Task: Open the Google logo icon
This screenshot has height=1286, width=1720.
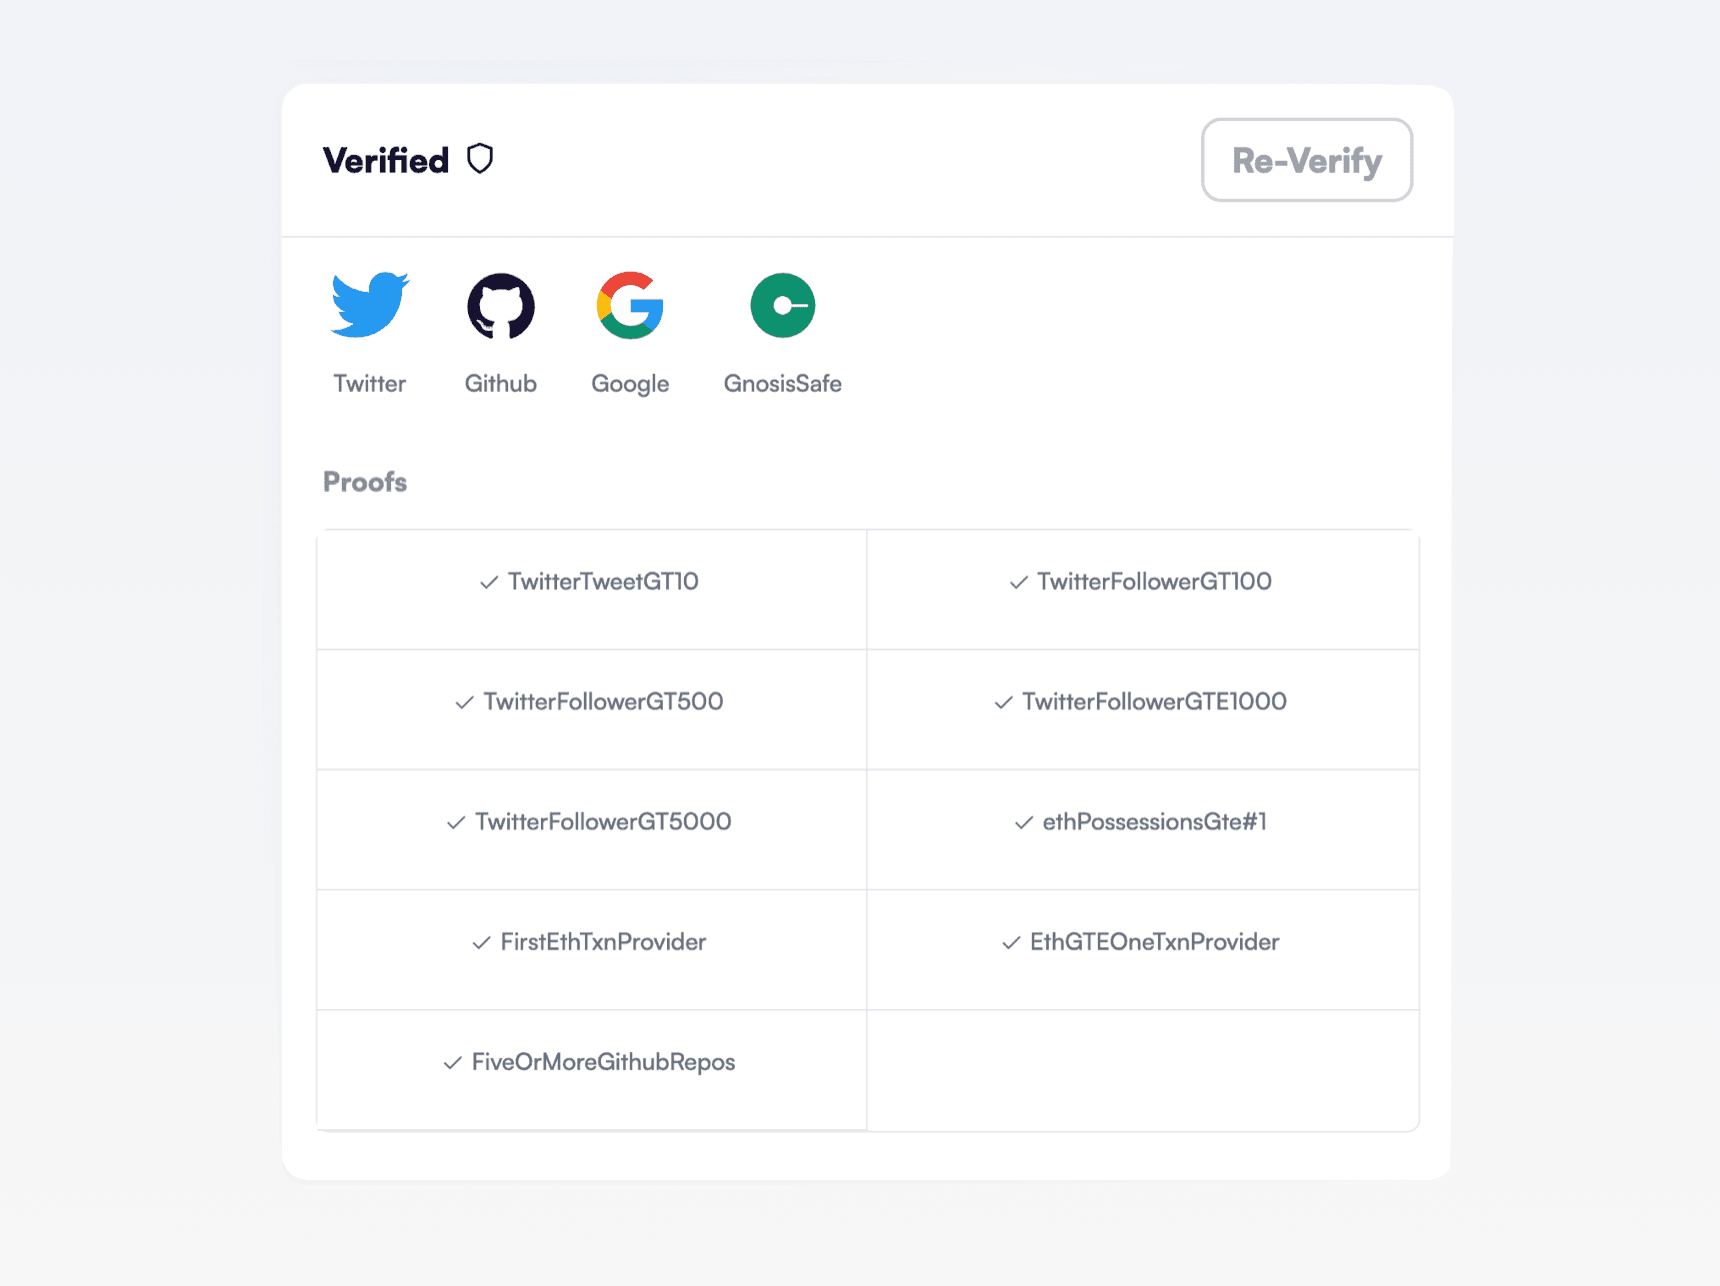Action: (630, 305)
